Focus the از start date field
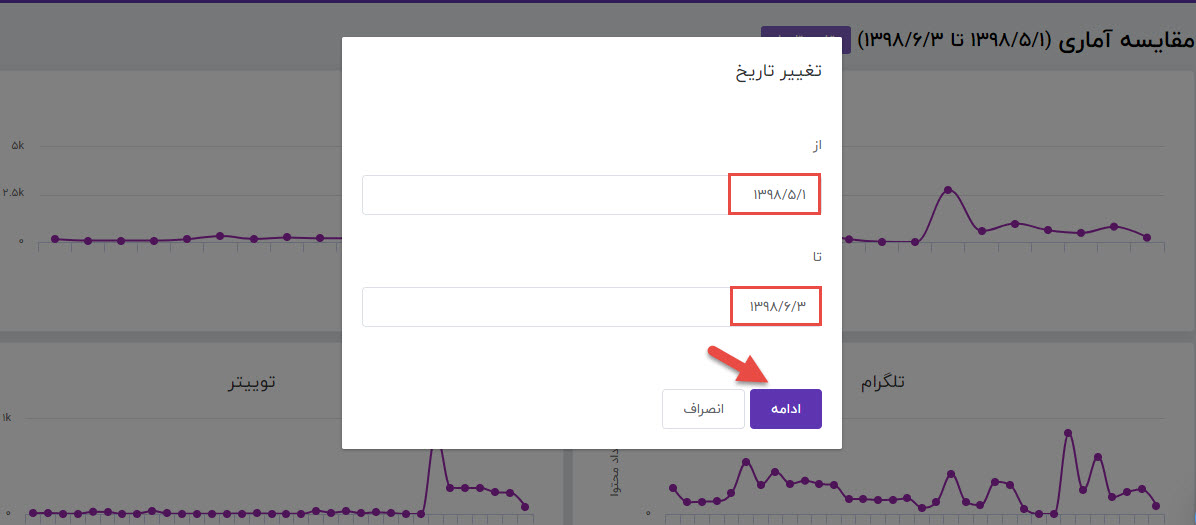This screenshot has width=1196, height=525. pos(591,195)
